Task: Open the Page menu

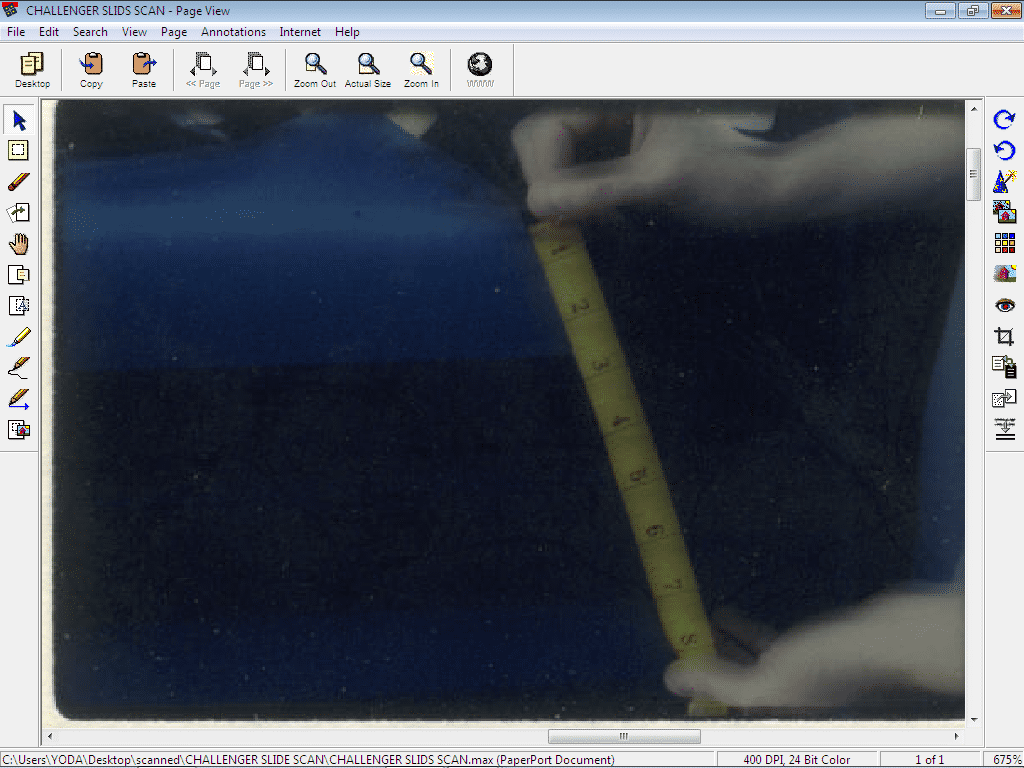Action: click(174, 32)
